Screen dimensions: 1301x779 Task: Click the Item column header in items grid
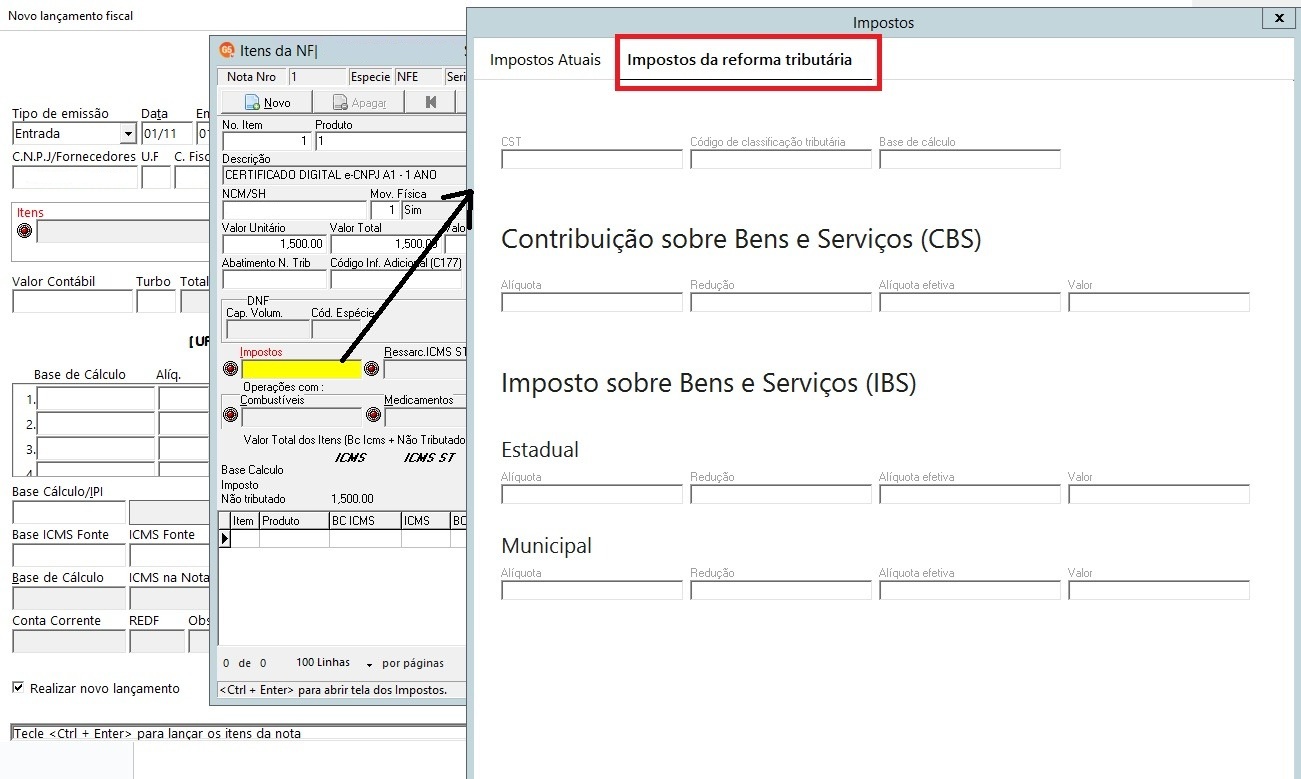245,521
